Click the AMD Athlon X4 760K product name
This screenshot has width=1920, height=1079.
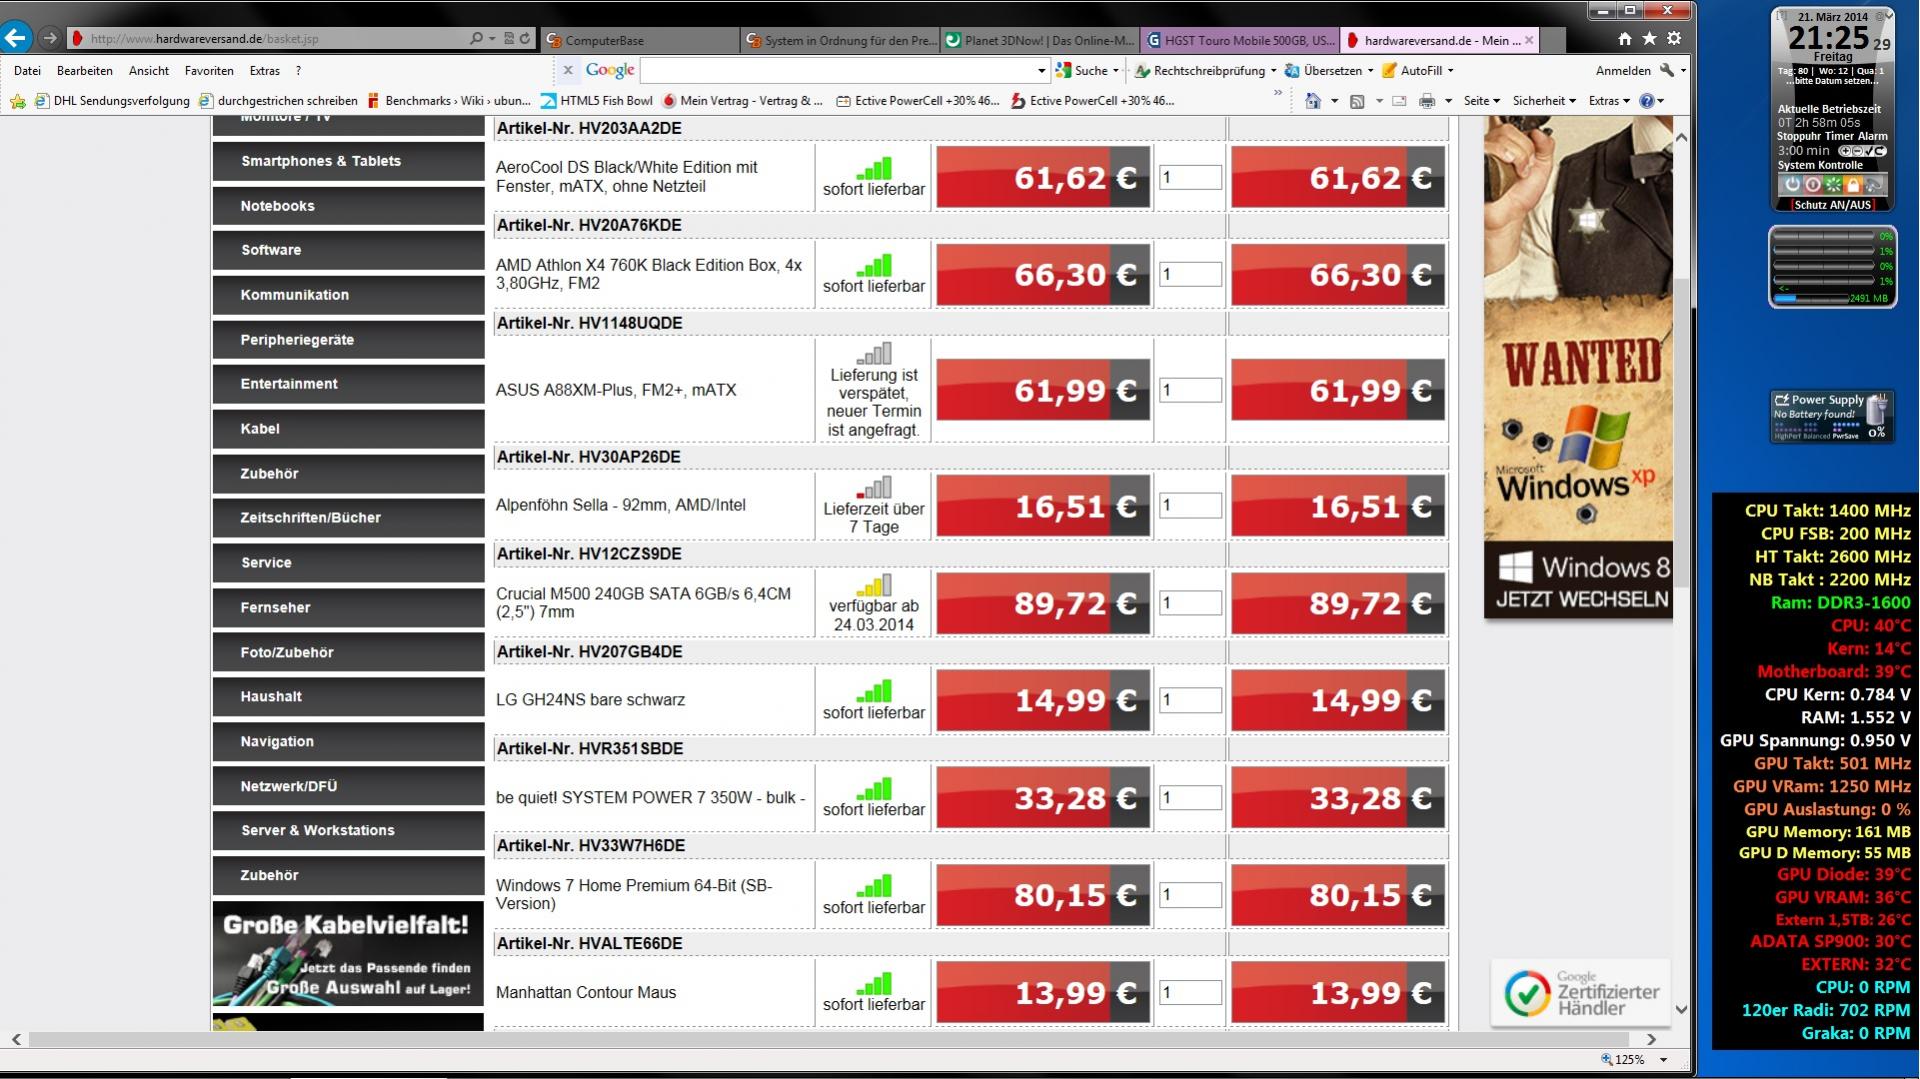tap(649, 274)
